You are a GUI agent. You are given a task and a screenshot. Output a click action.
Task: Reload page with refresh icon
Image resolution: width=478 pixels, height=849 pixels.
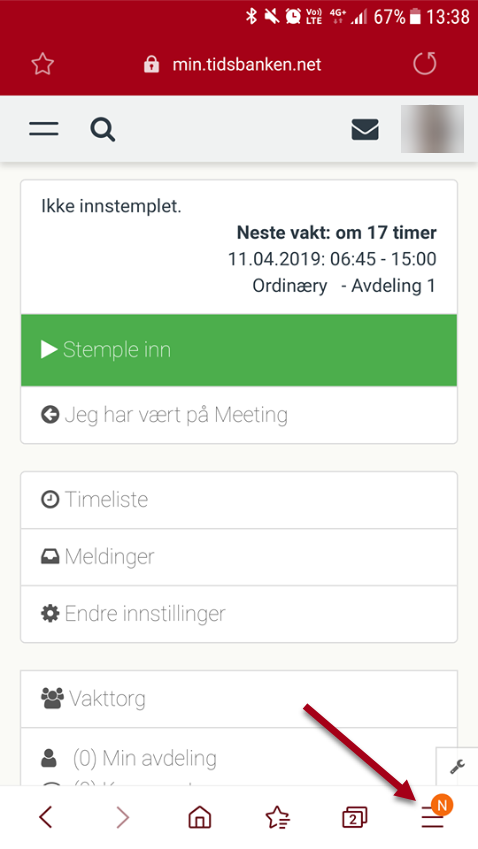424,64
